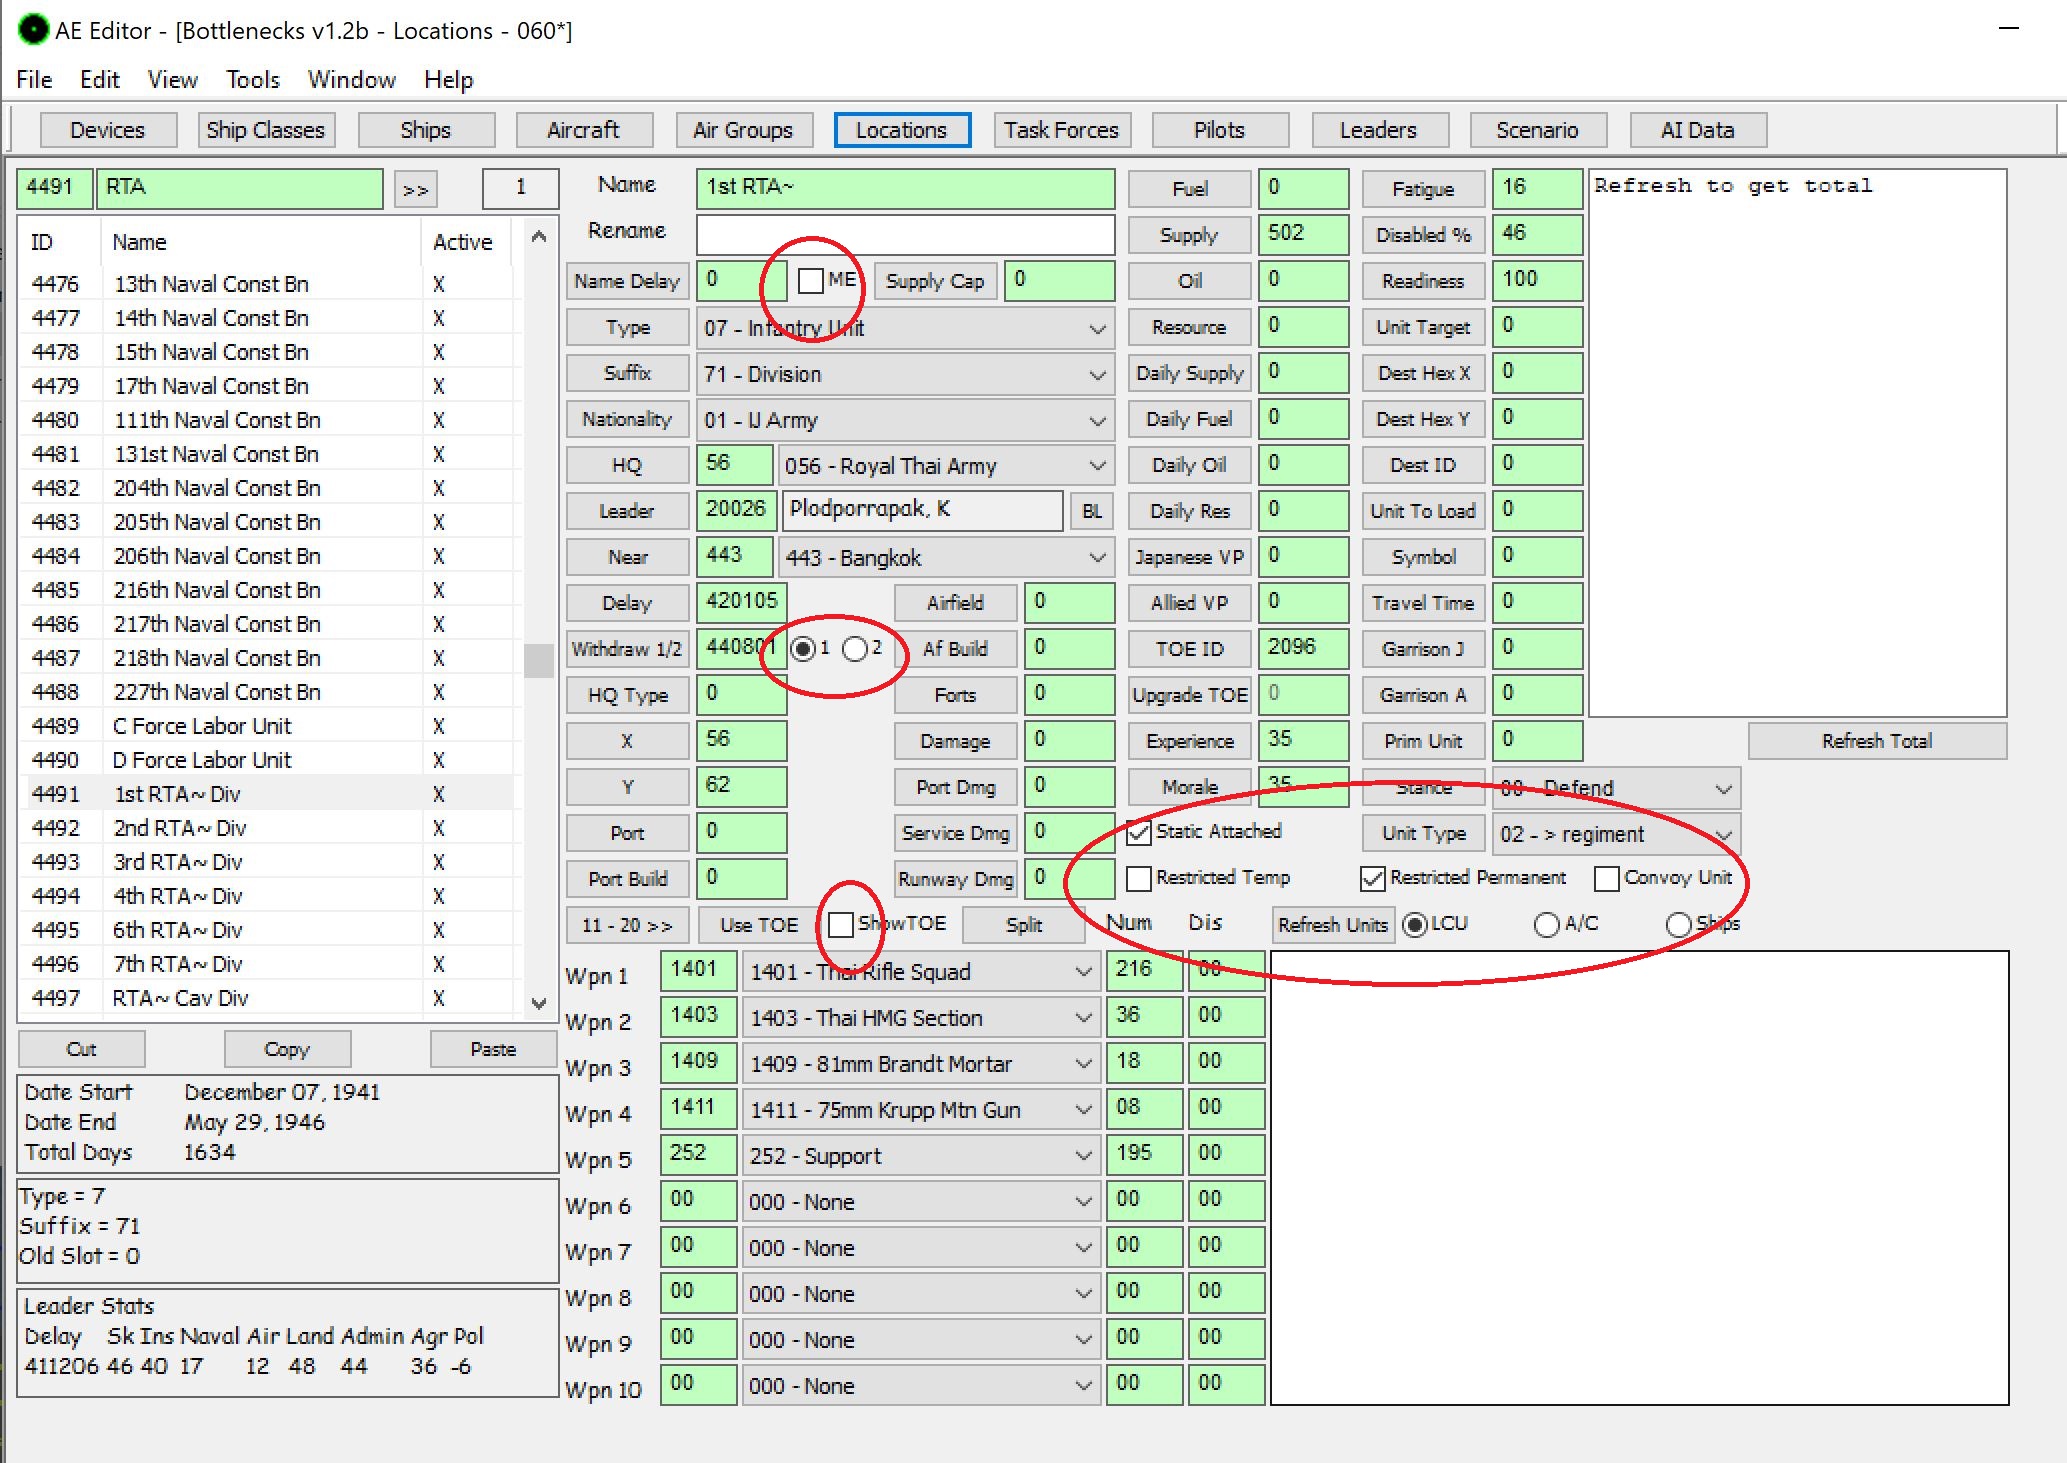Click the Supply value field 502
The image size is (2067, 1463).
click(1304, 234)
